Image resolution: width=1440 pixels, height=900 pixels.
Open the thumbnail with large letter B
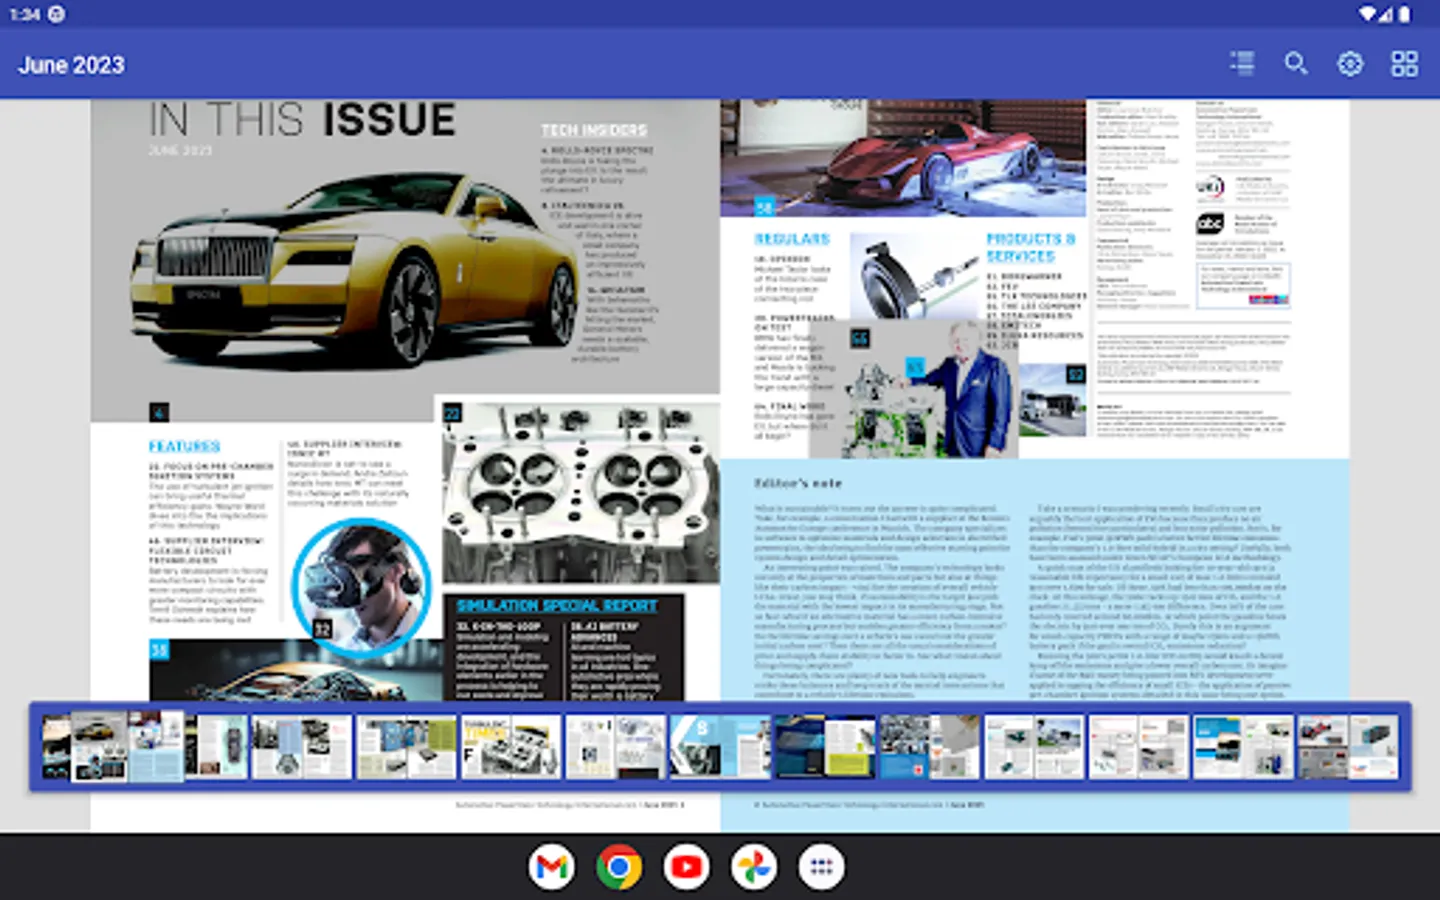(719, 746)
